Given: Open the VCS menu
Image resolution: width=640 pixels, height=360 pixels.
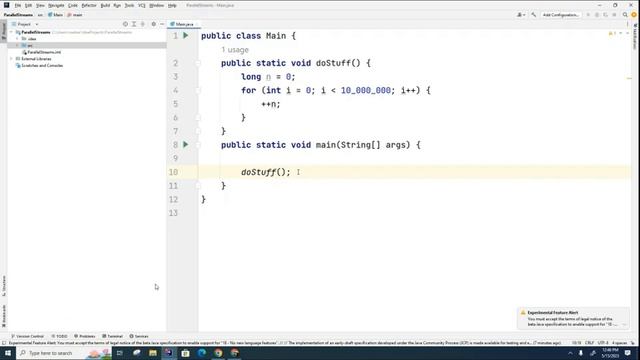Looking at the screenshot, I should 142,5.
